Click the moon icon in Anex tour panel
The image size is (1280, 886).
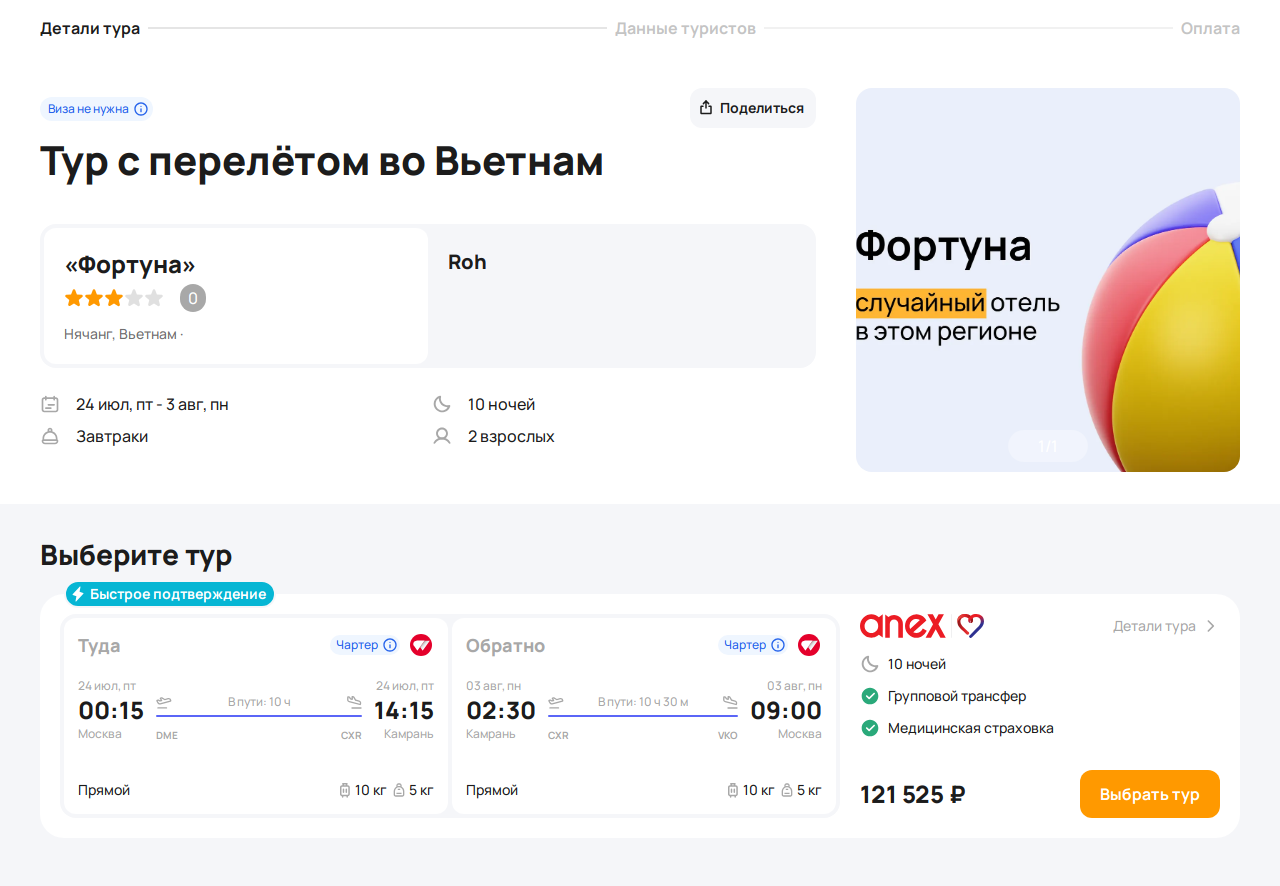pos(870,664)
